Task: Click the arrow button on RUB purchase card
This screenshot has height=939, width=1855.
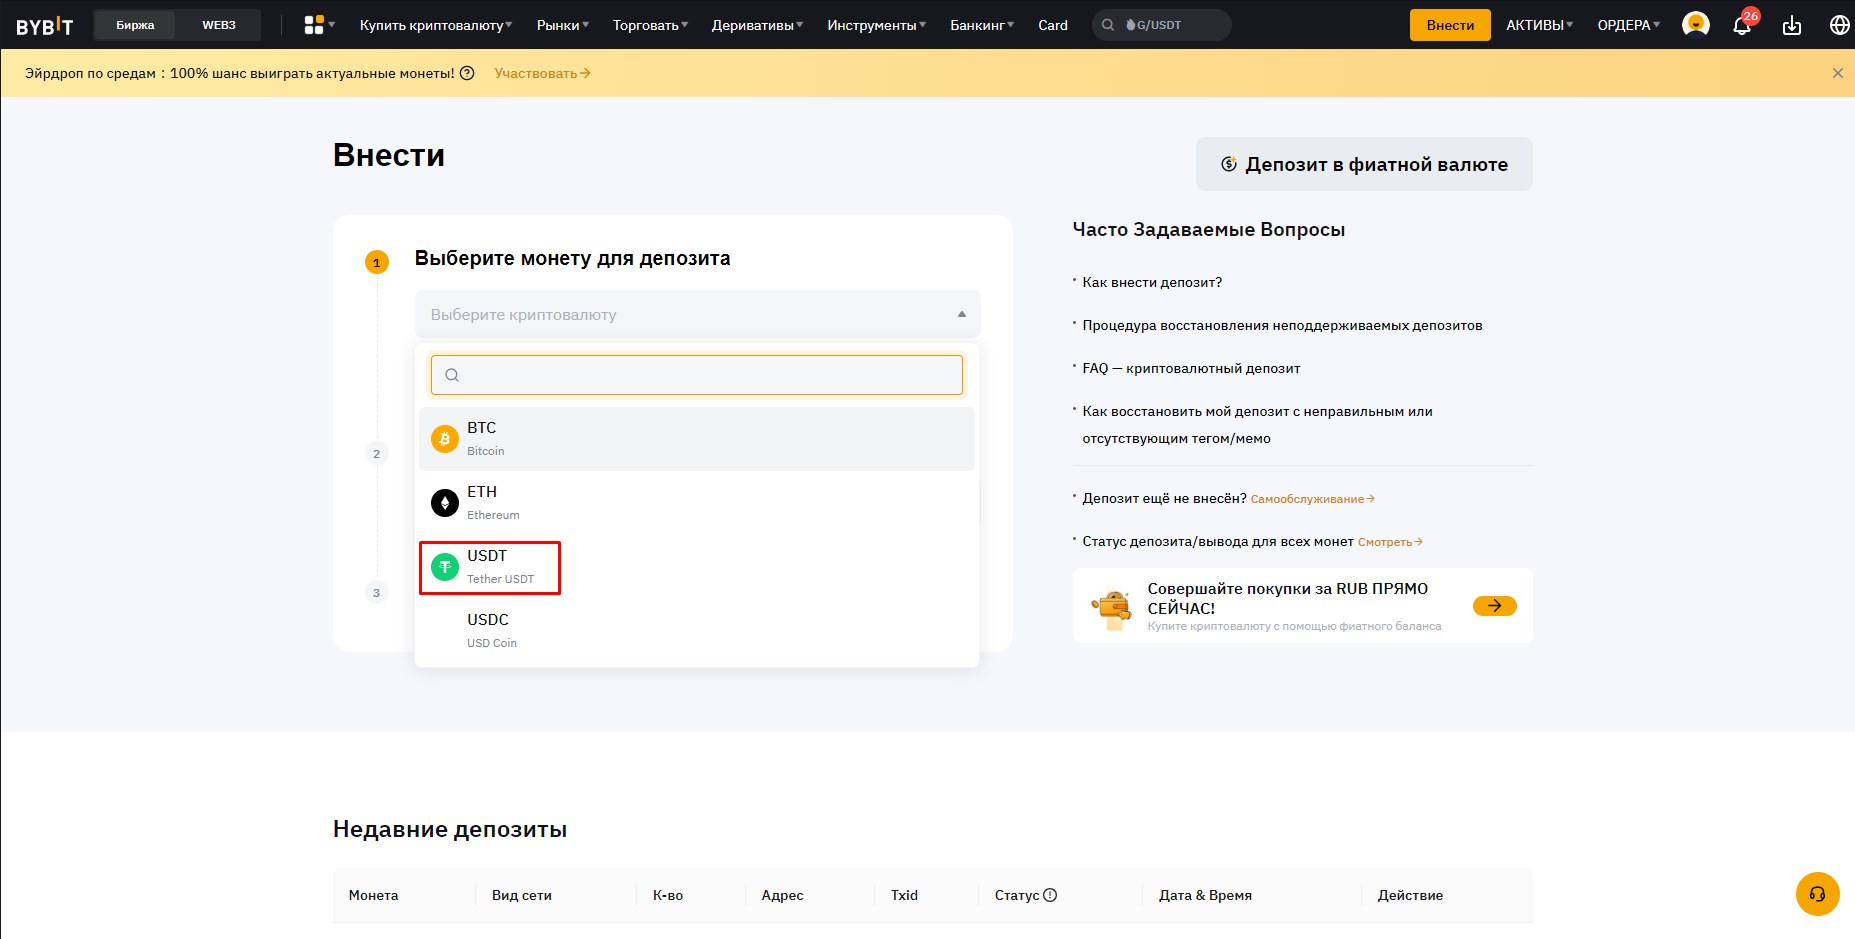Action: pos(1494,606)
